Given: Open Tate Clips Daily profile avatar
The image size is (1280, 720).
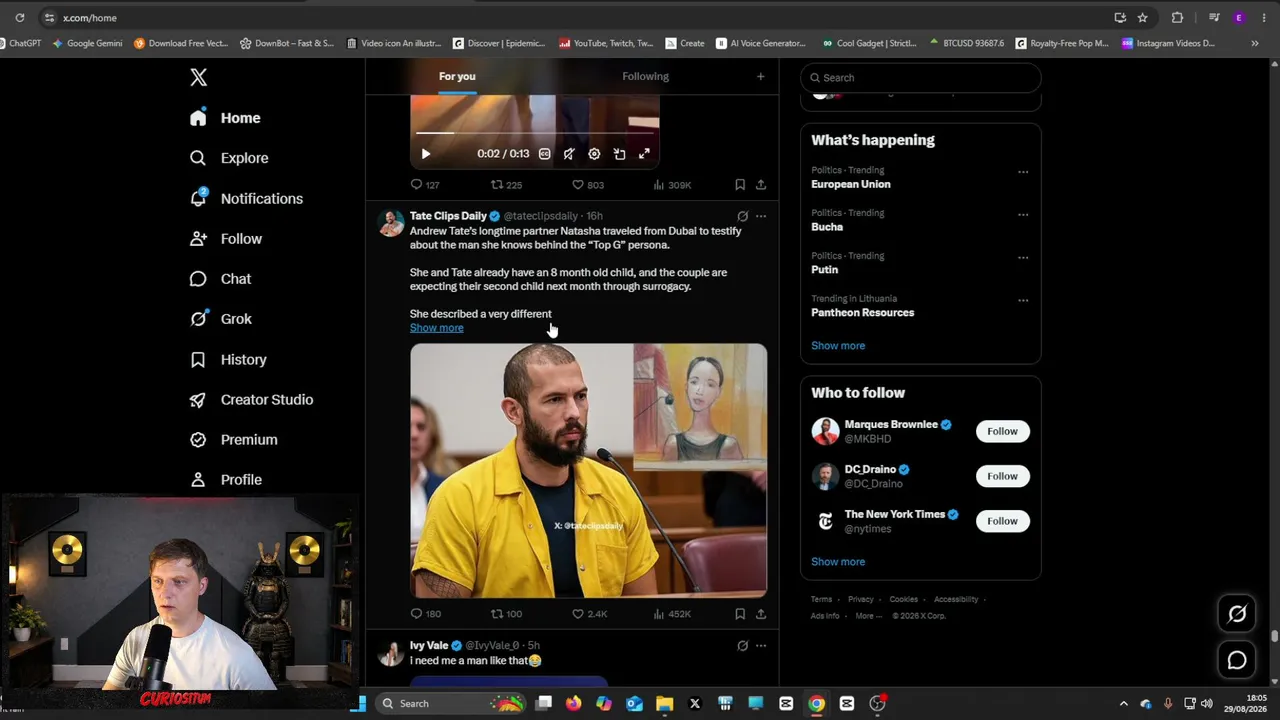Looking at the screenshot, I should (x=391, y=223).
